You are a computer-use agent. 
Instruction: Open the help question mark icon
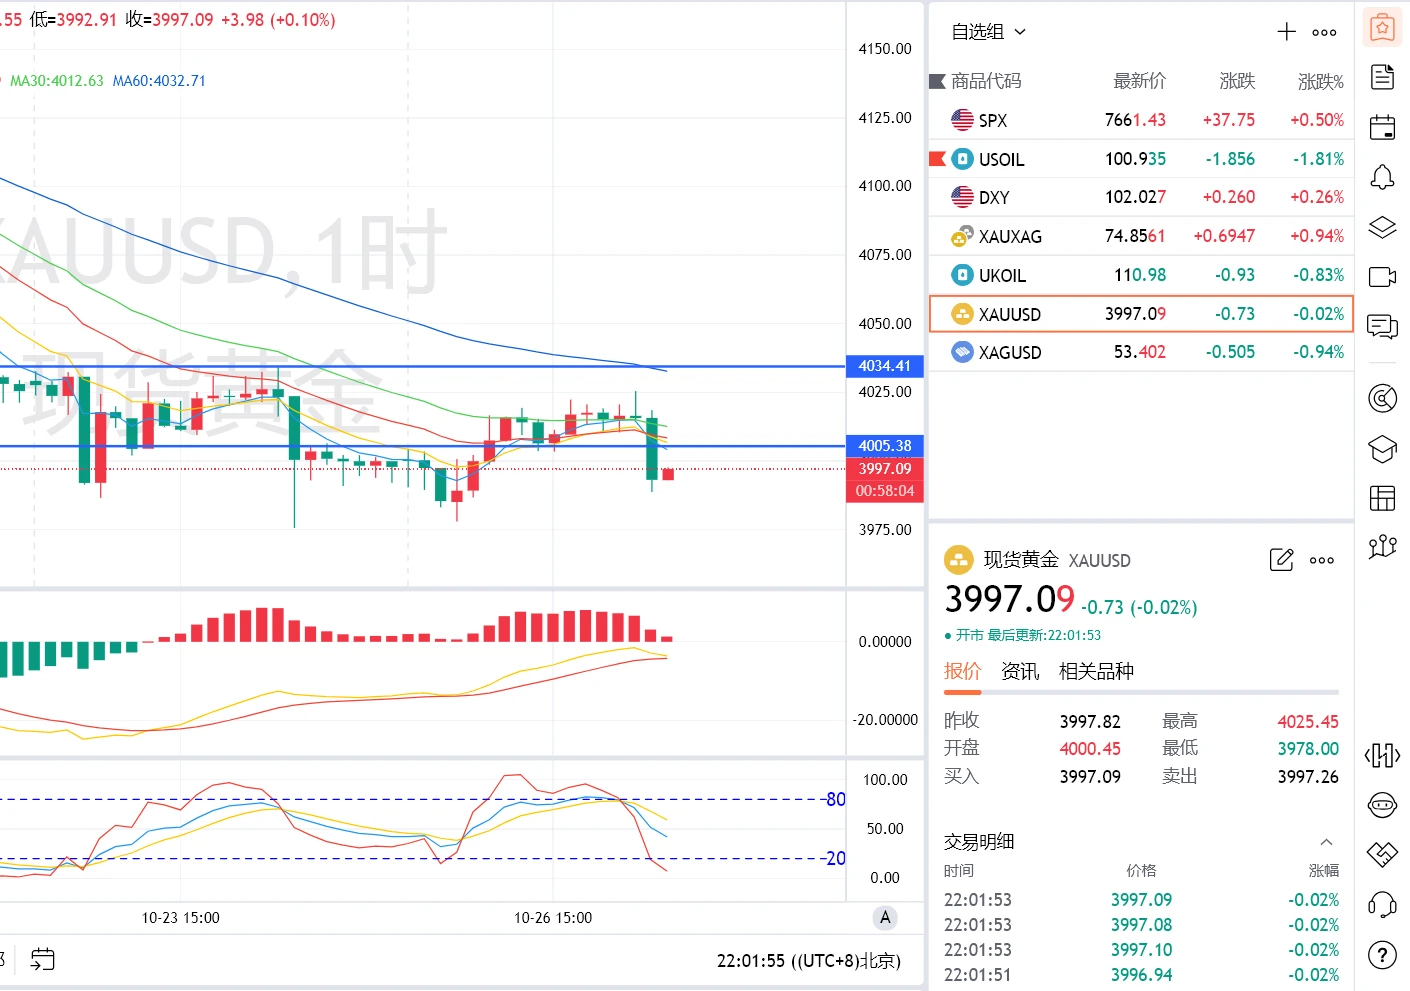click(1382, 955)
